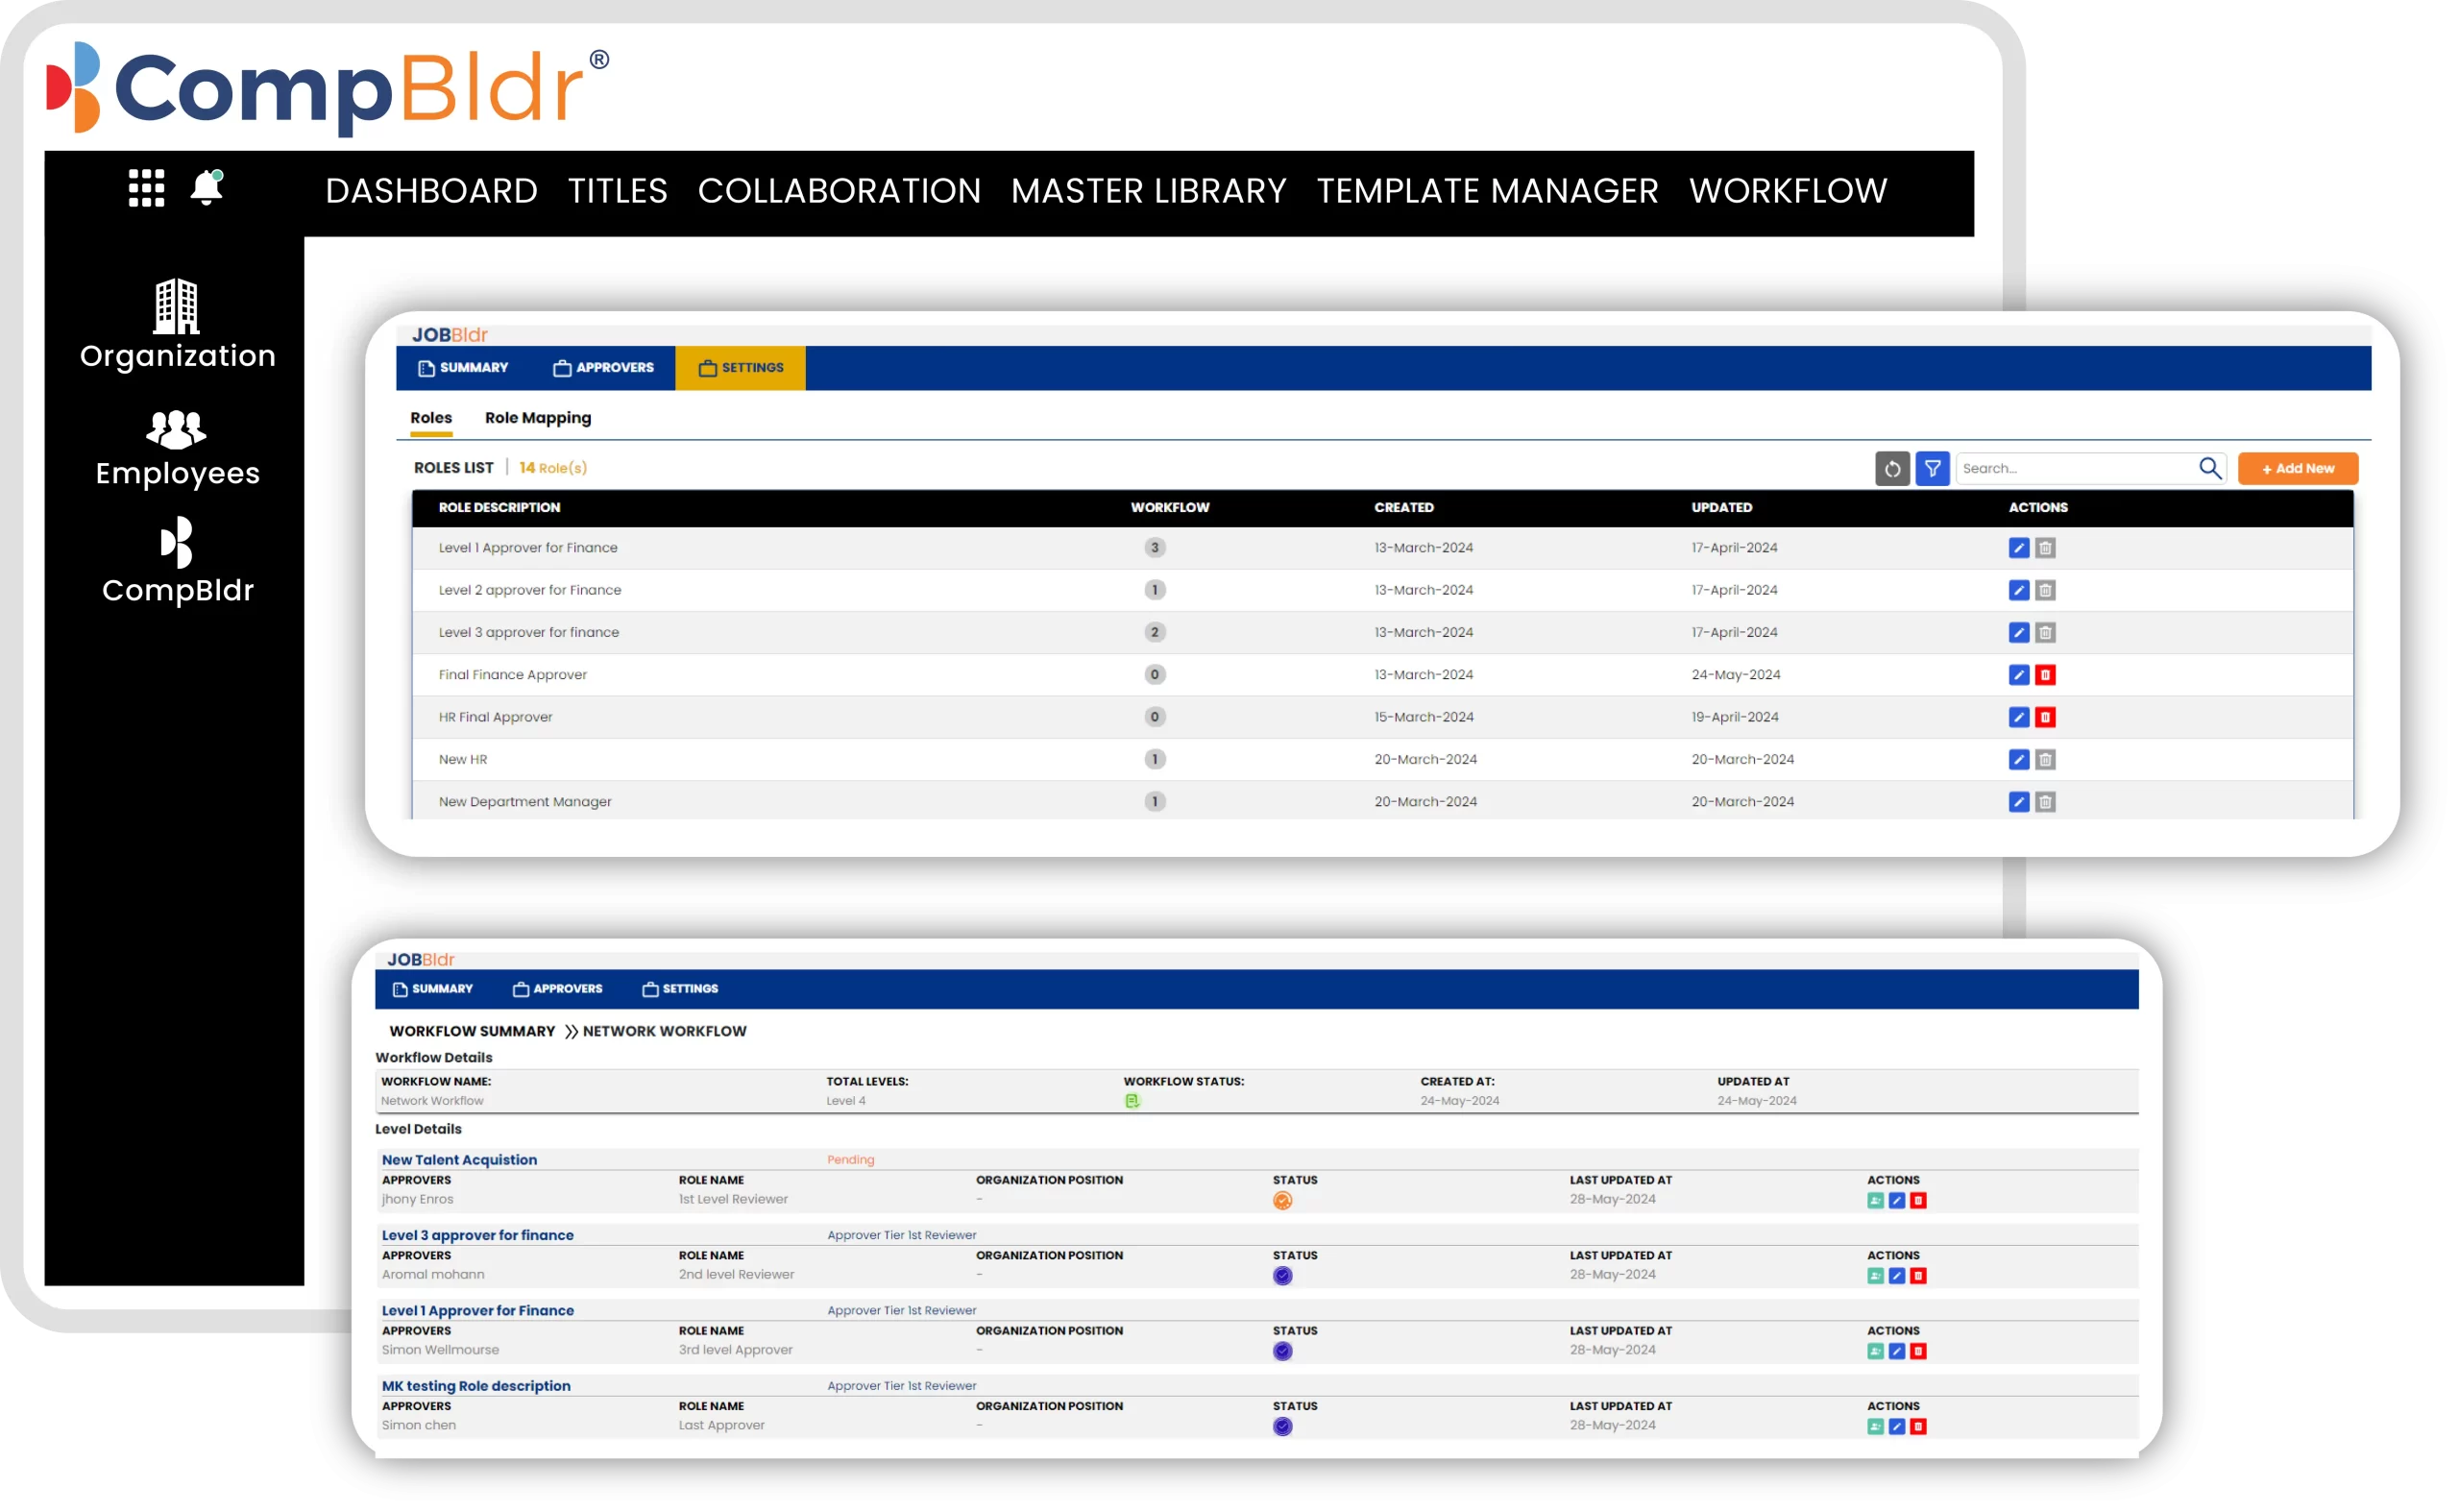The image size is (2459, 1512).
Task: Open the TITLES menu
Action: [x=618, y=191]
